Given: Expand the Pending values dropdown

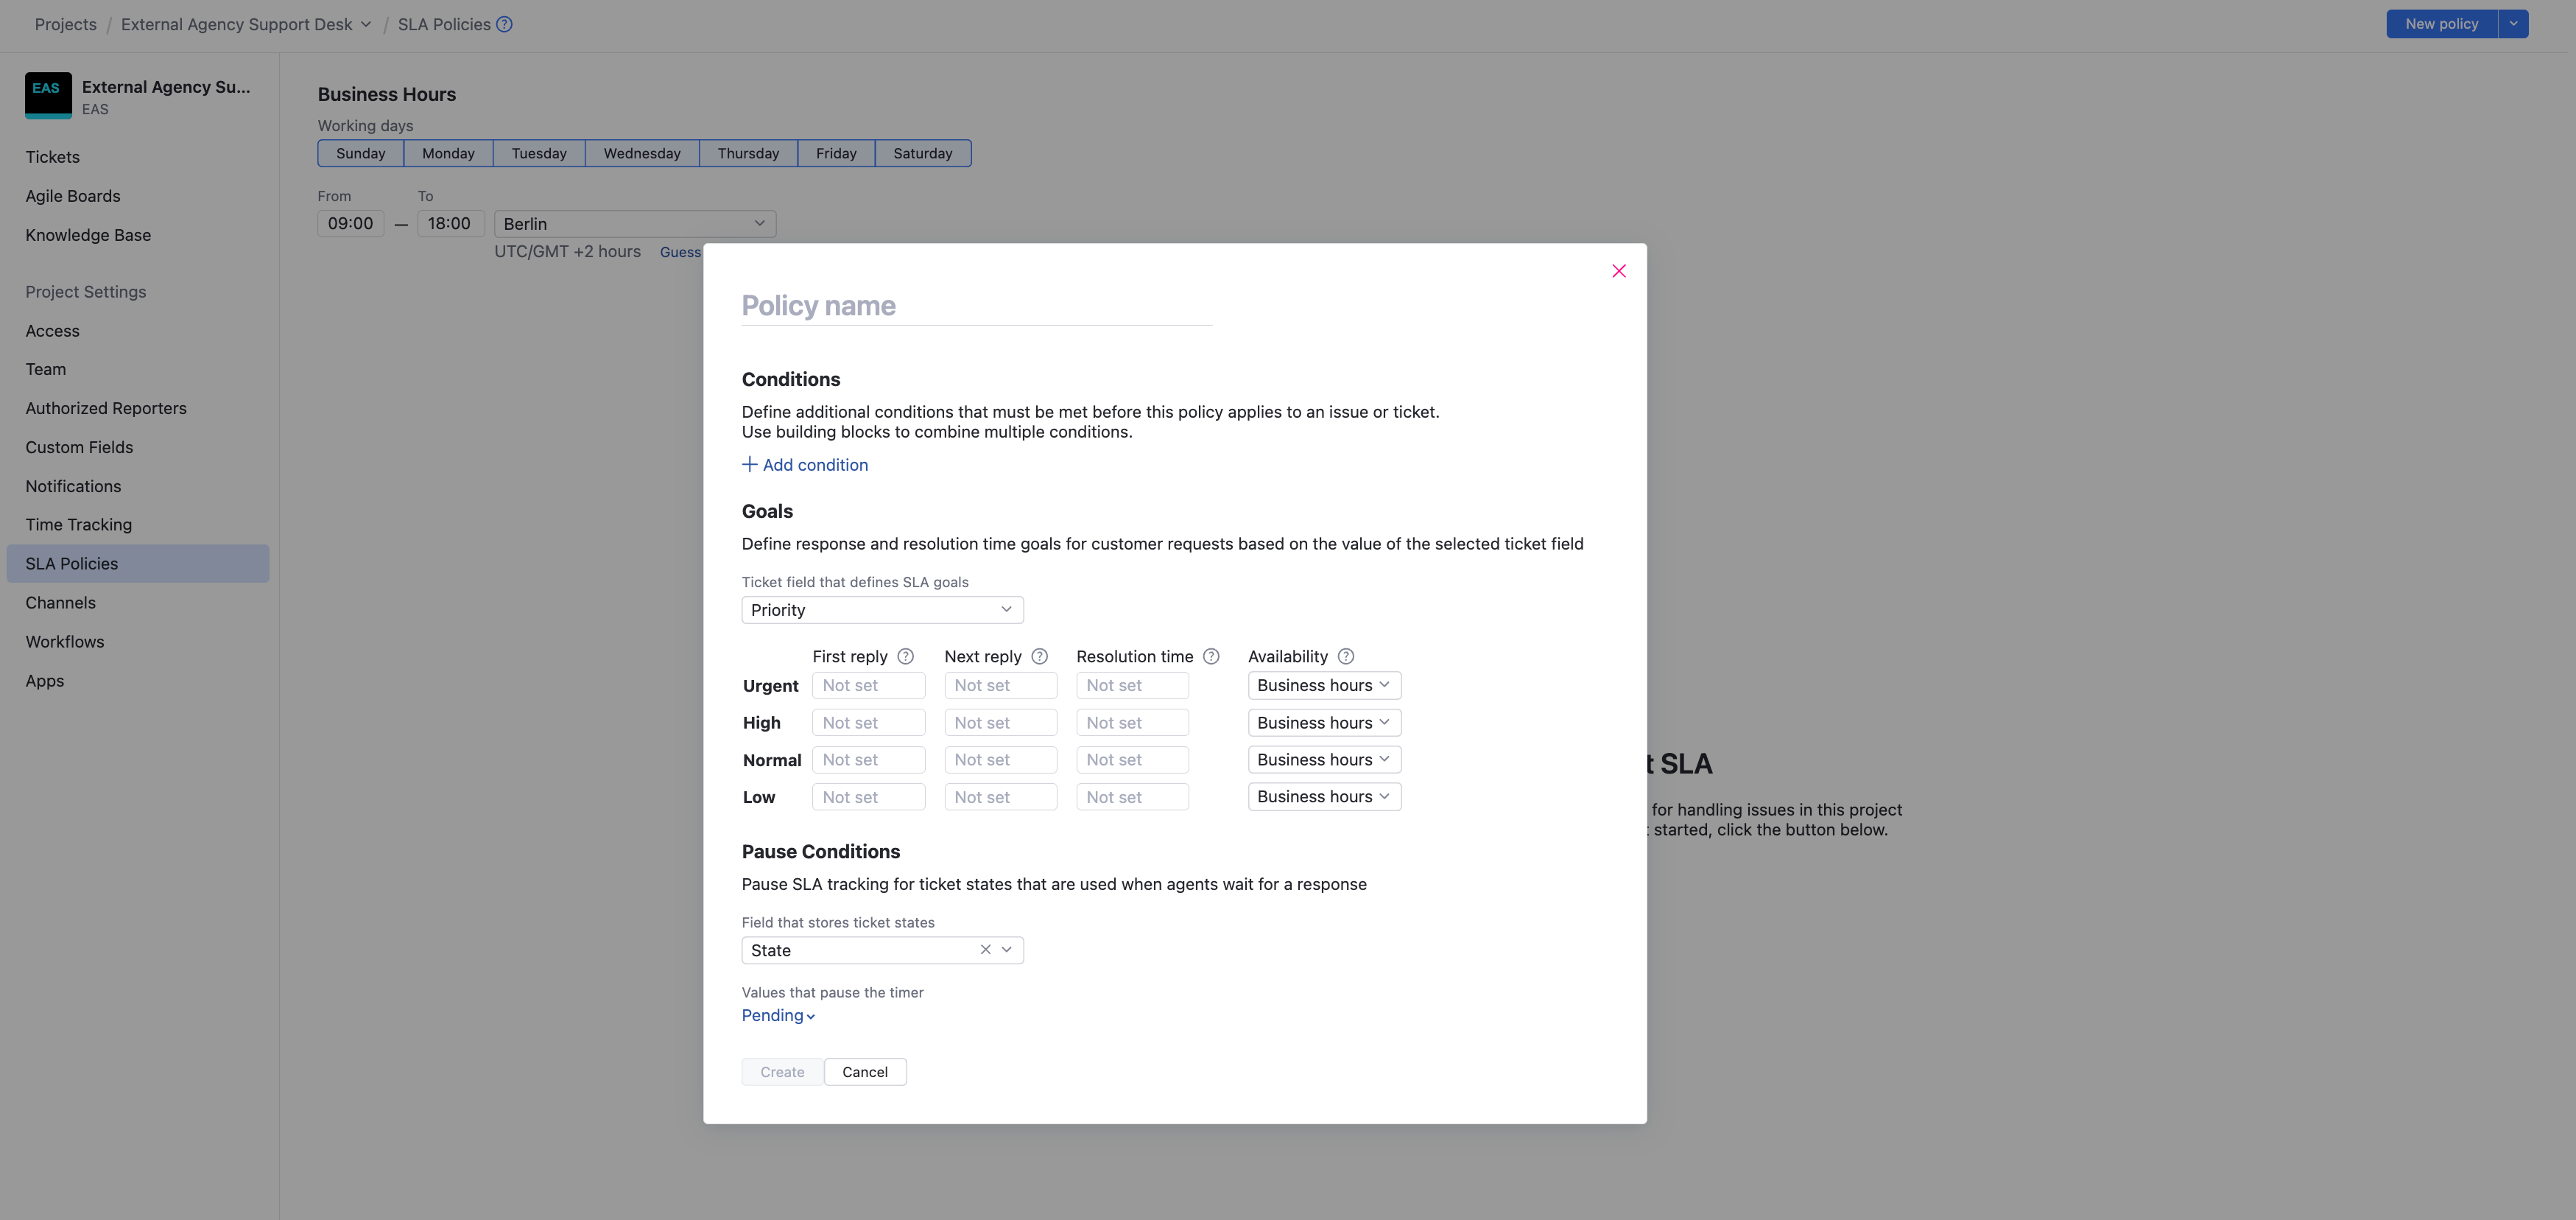Looking at the screenshot, I should [778, 1015].
